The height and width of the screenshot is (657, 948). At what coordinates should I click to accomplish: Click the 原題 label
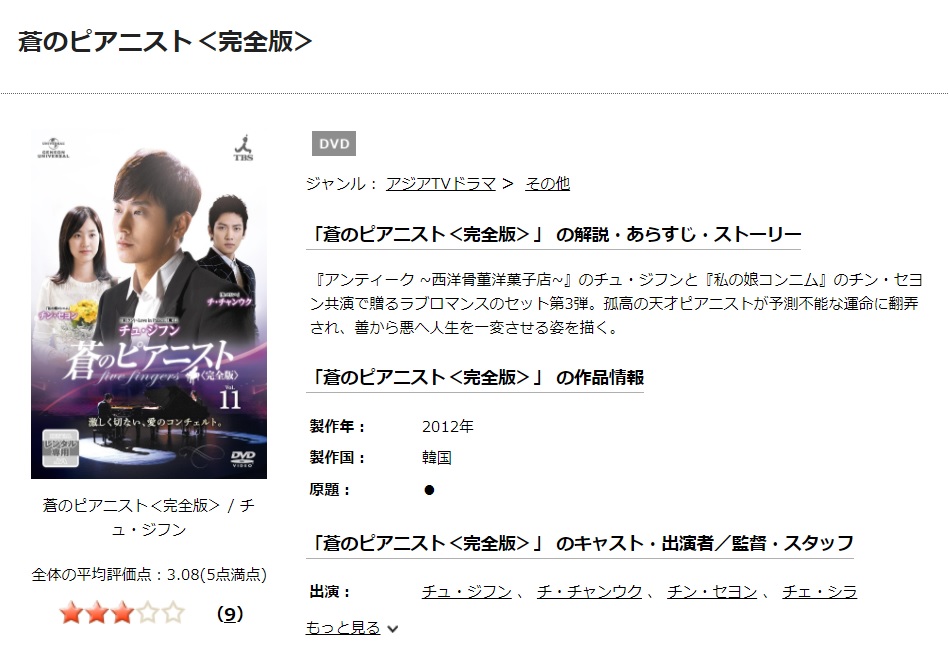coord(330,489)
